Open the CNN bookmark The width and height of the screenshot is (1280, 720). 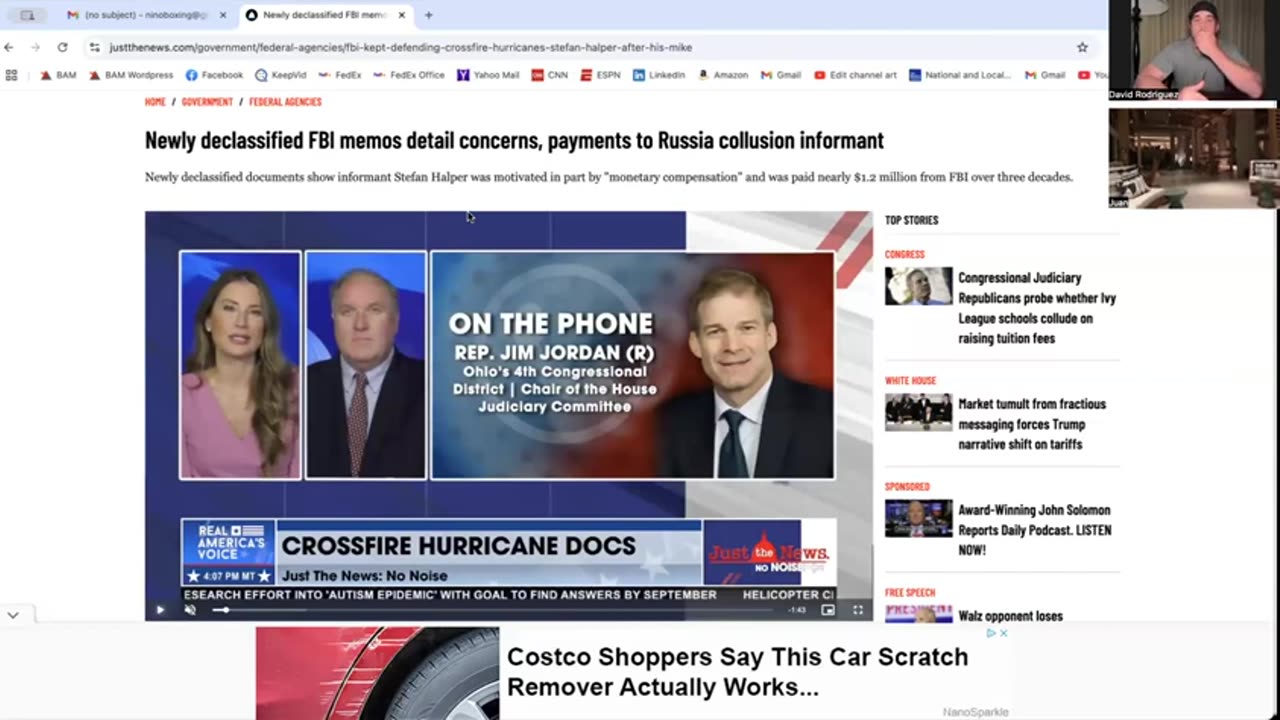pos(550,75)
